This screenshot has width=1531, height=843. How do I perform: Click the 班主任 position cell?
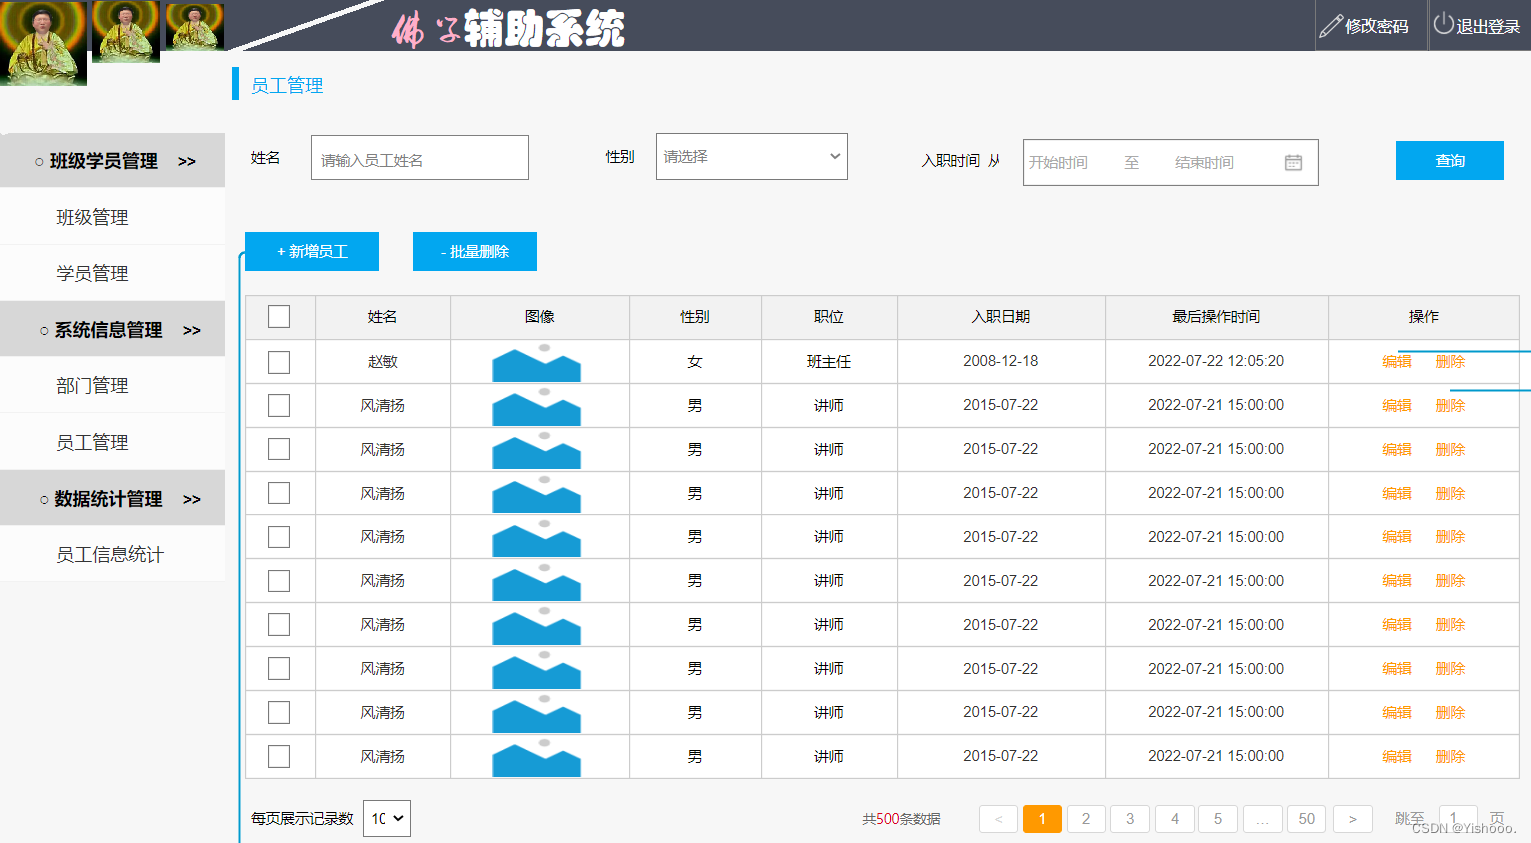pos(829,361)
